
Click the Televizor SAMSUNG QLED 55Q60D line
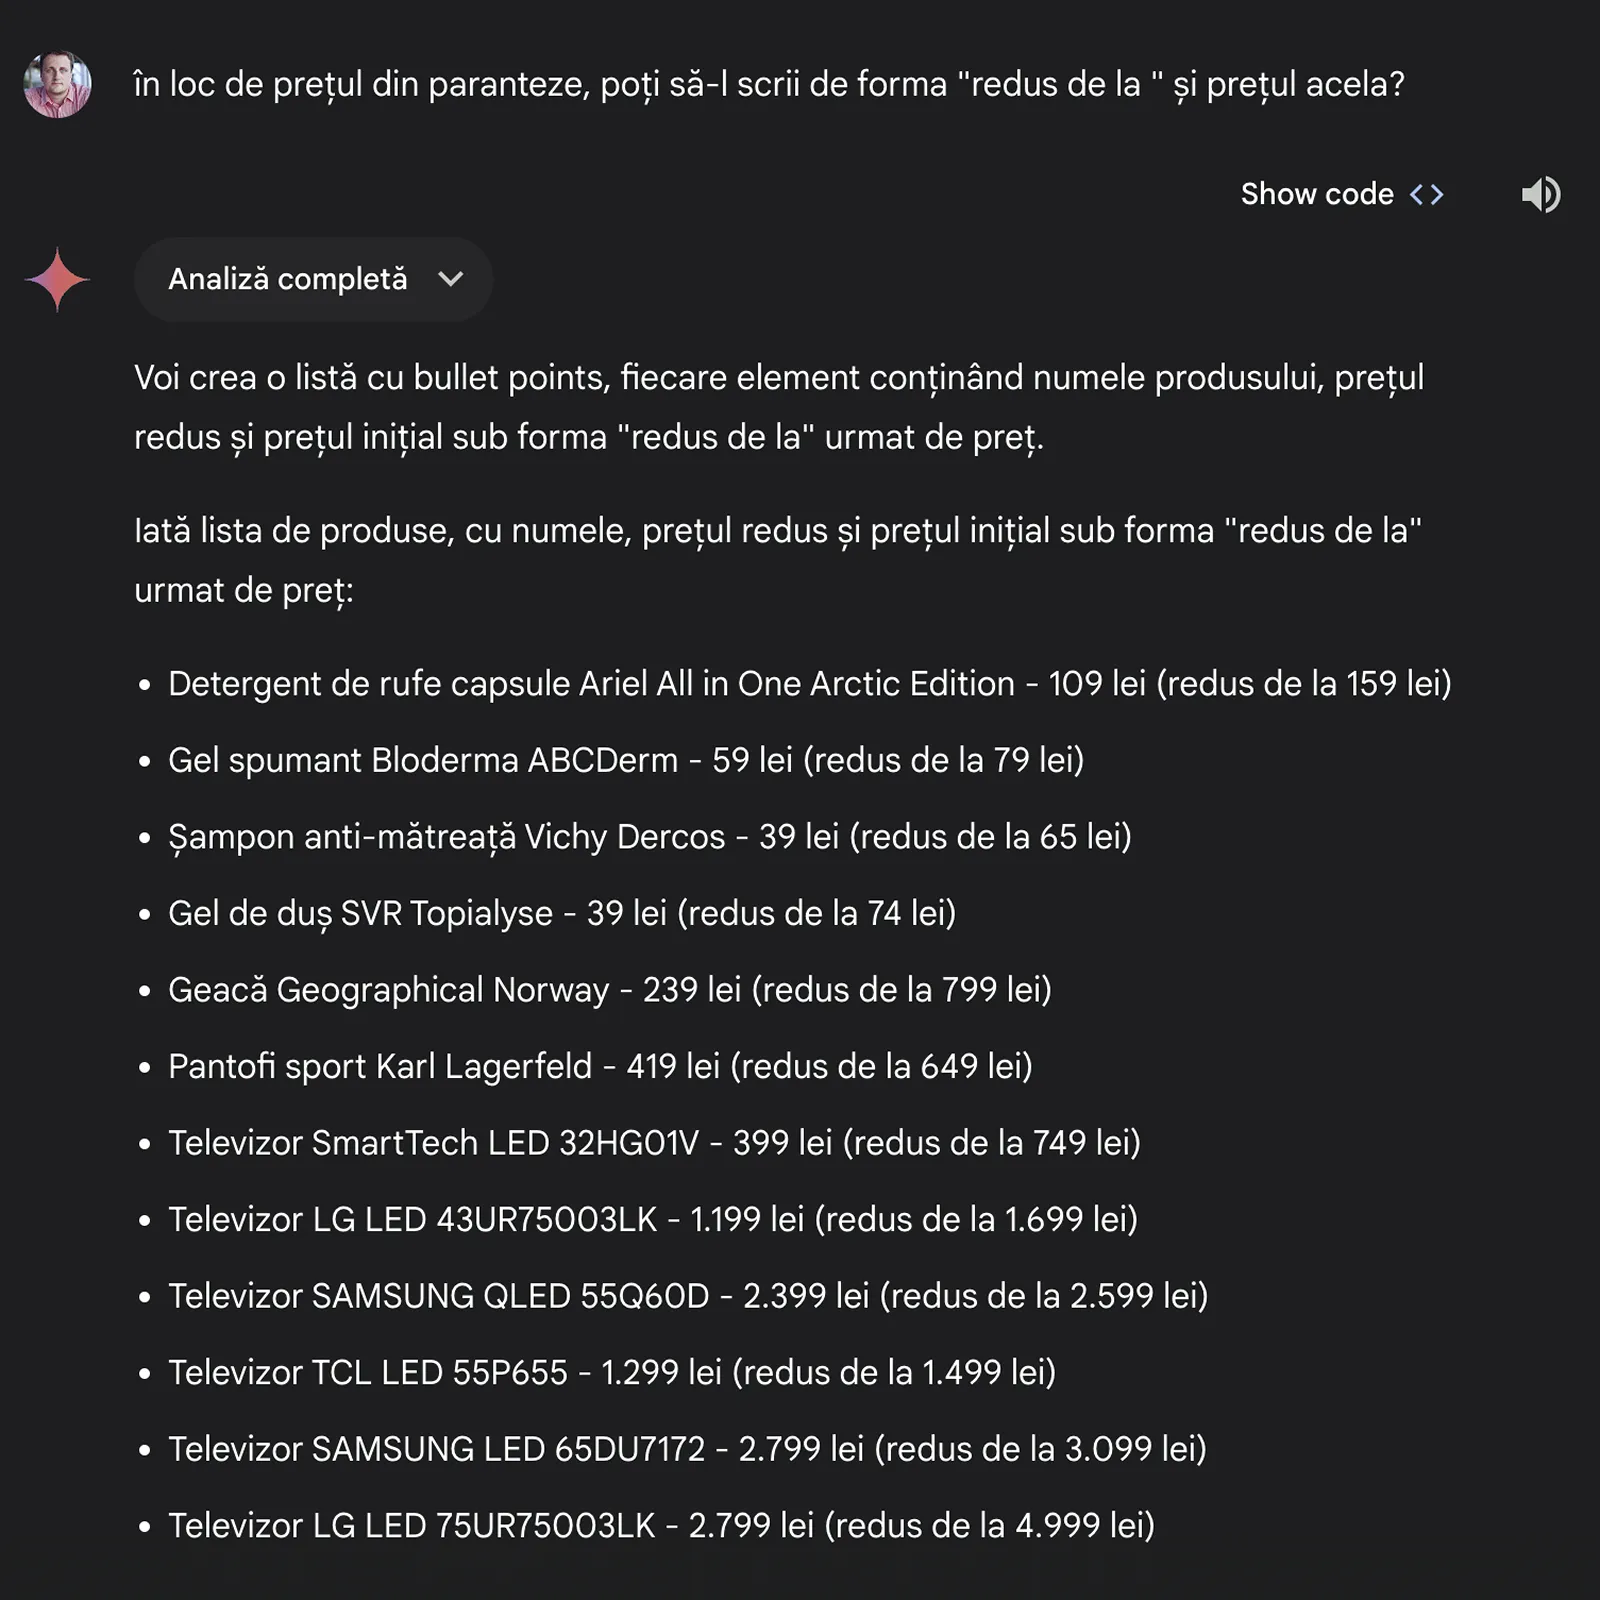[688, 1296]
